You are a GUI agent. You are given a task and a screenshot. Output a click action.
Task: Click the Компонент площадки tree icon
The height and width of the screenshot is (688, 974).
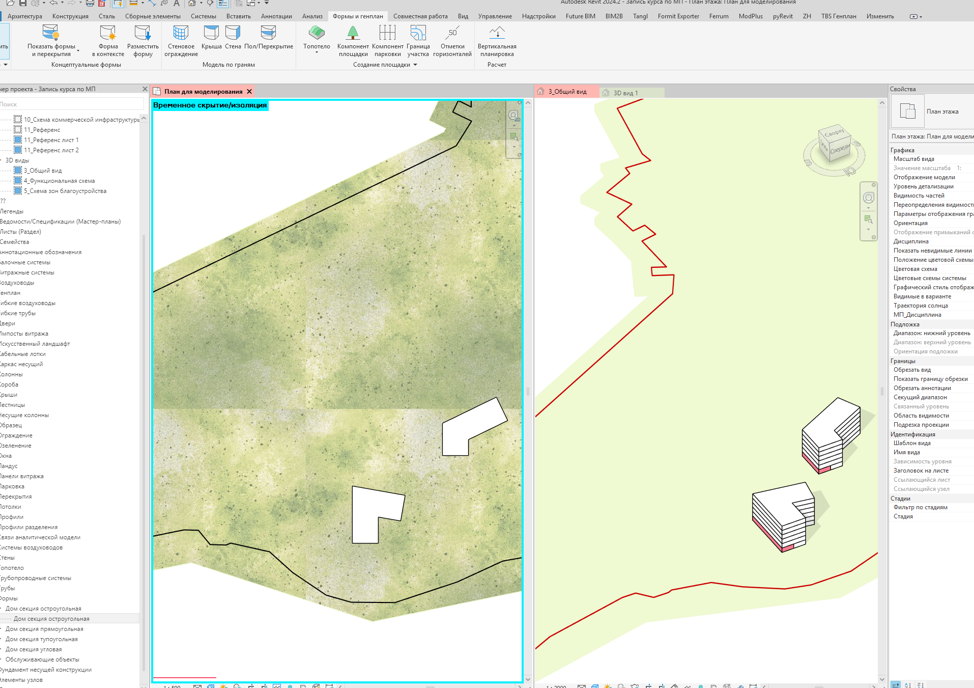tap(353, 33)
